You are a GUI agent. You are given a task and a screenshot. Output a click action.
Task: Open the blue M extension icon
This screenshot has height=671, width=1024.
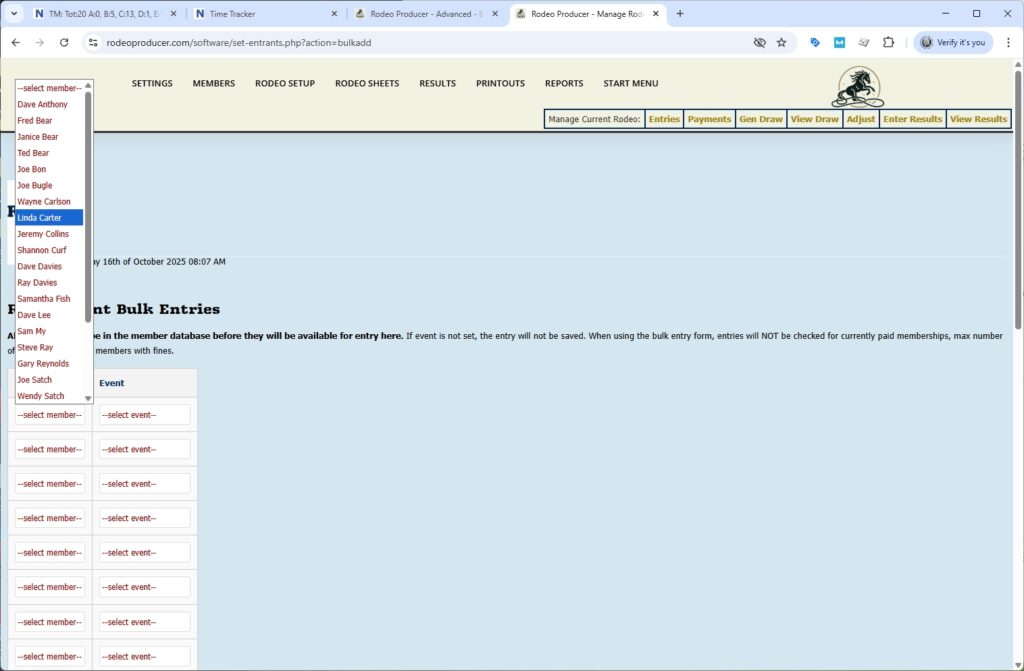pyautogui.click(x=838, y=42)
